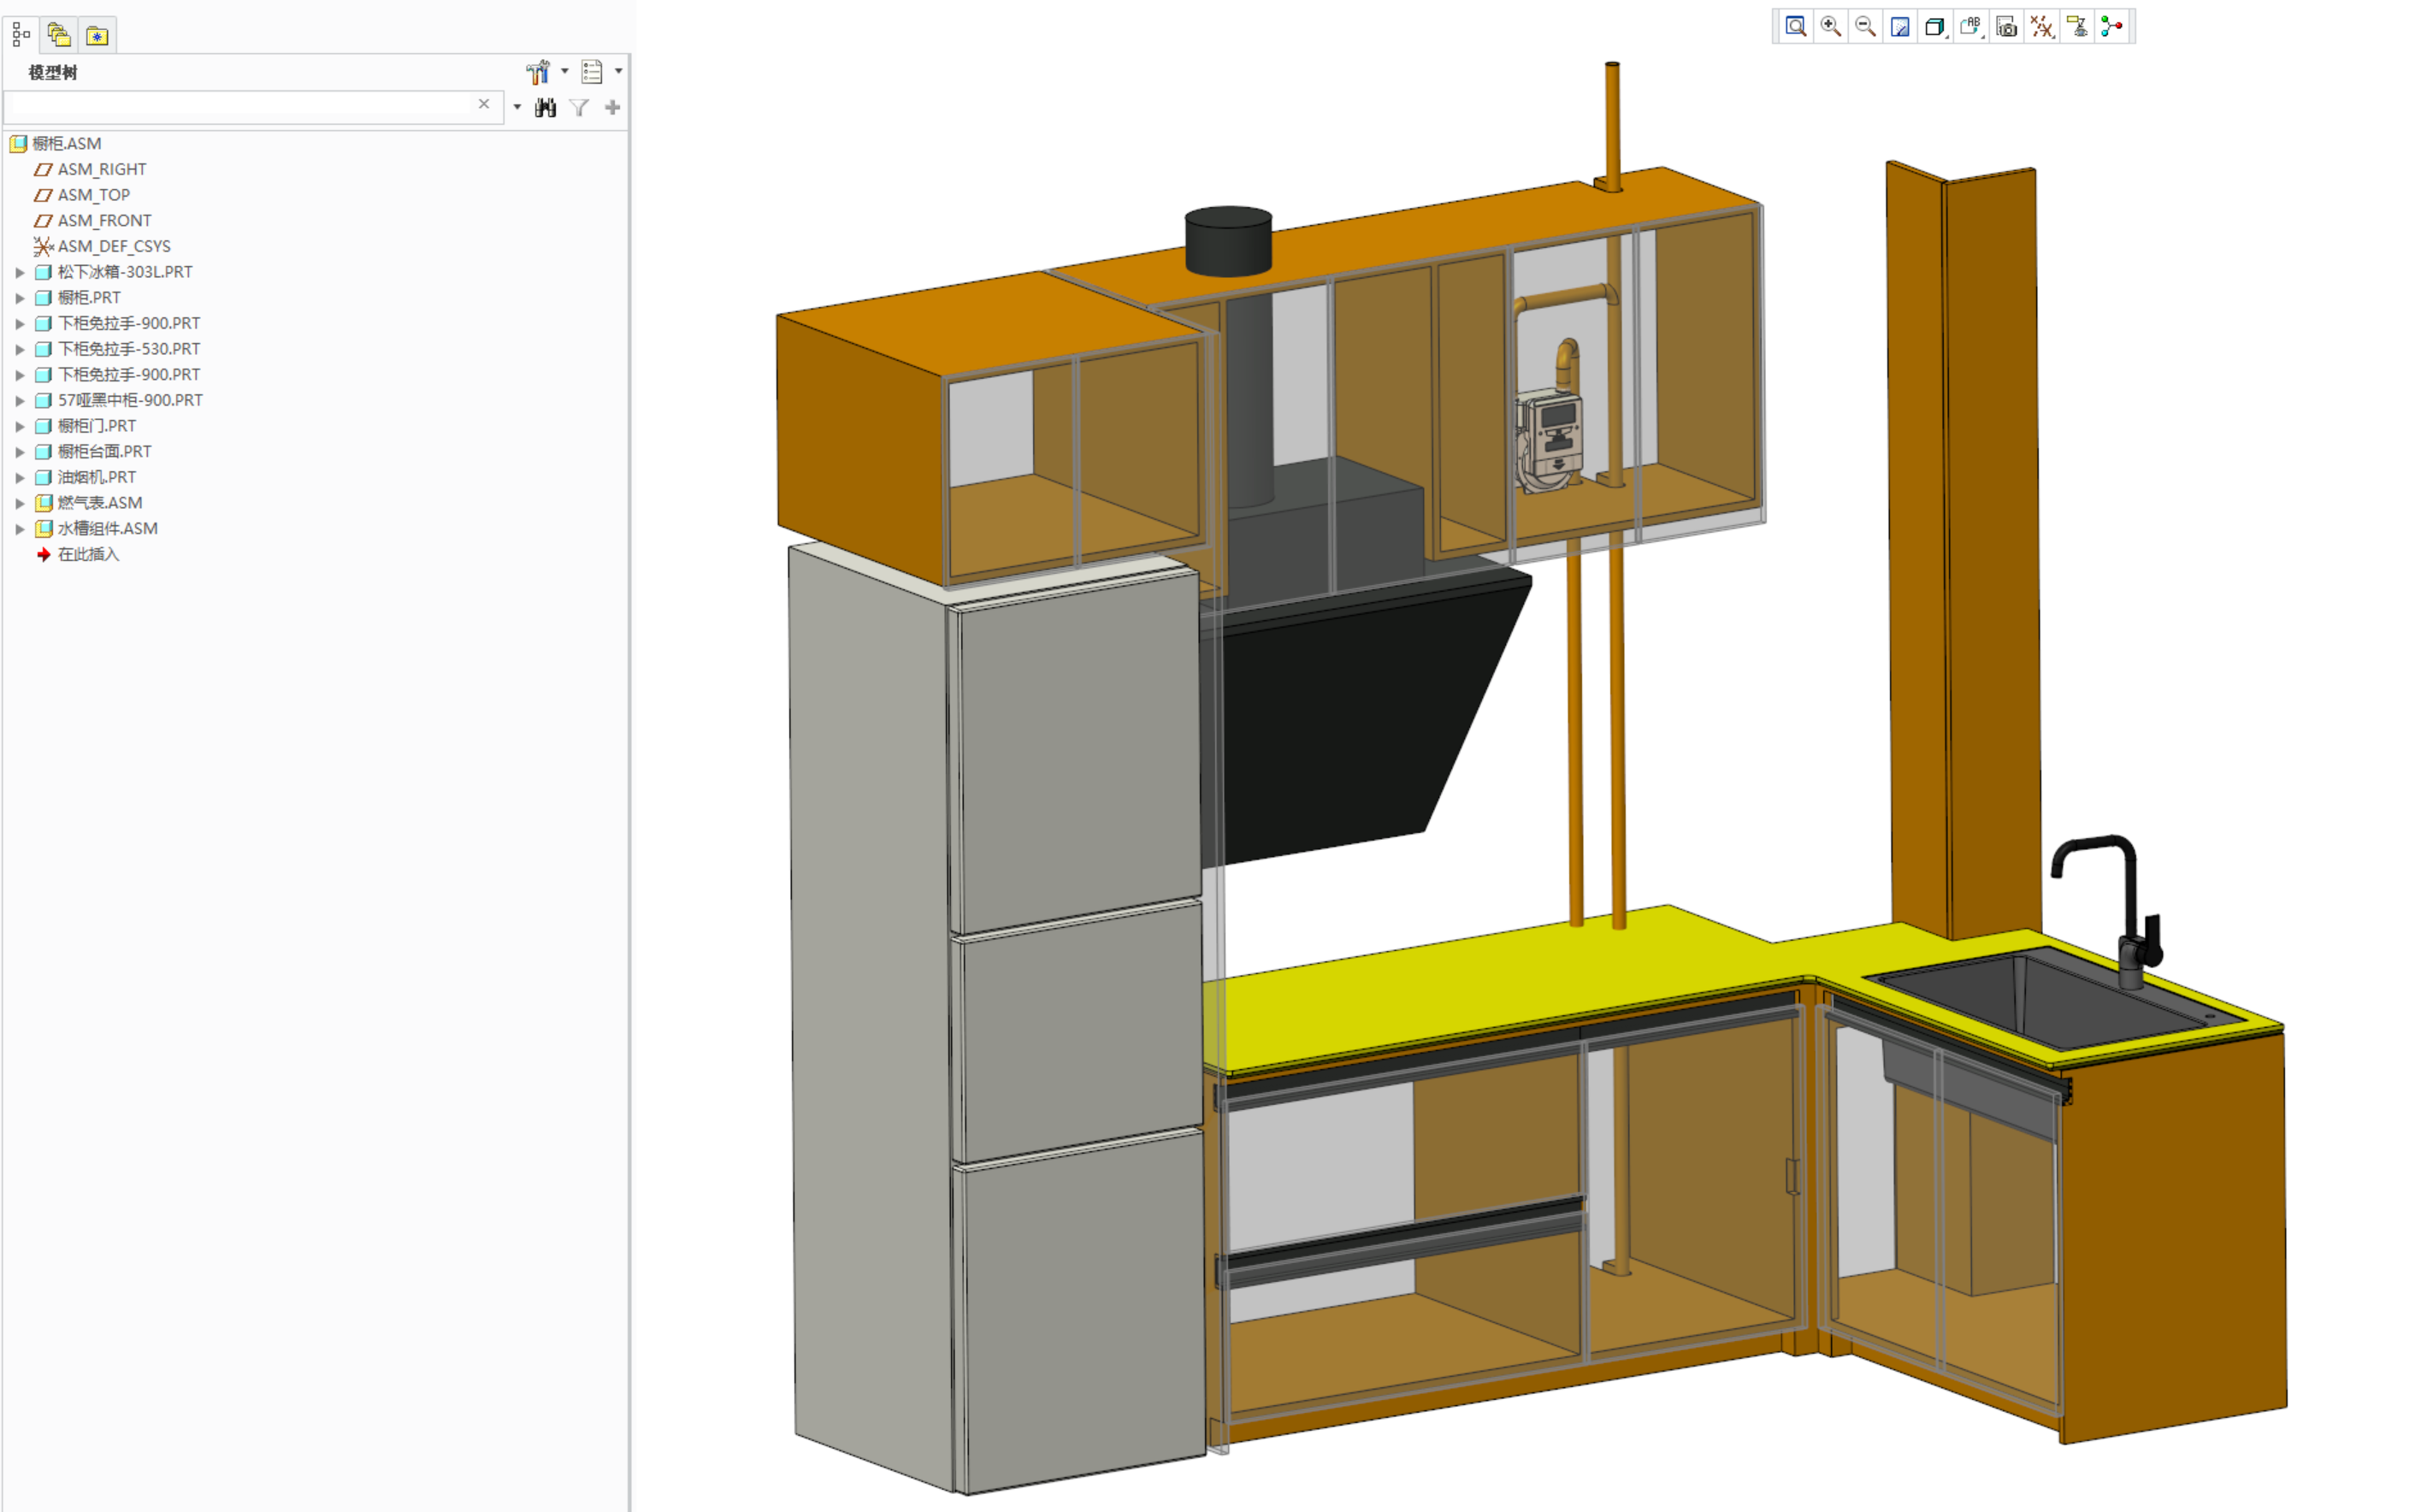
Task: Open datum display filters icon
Action: click(x=2041, y=27)
